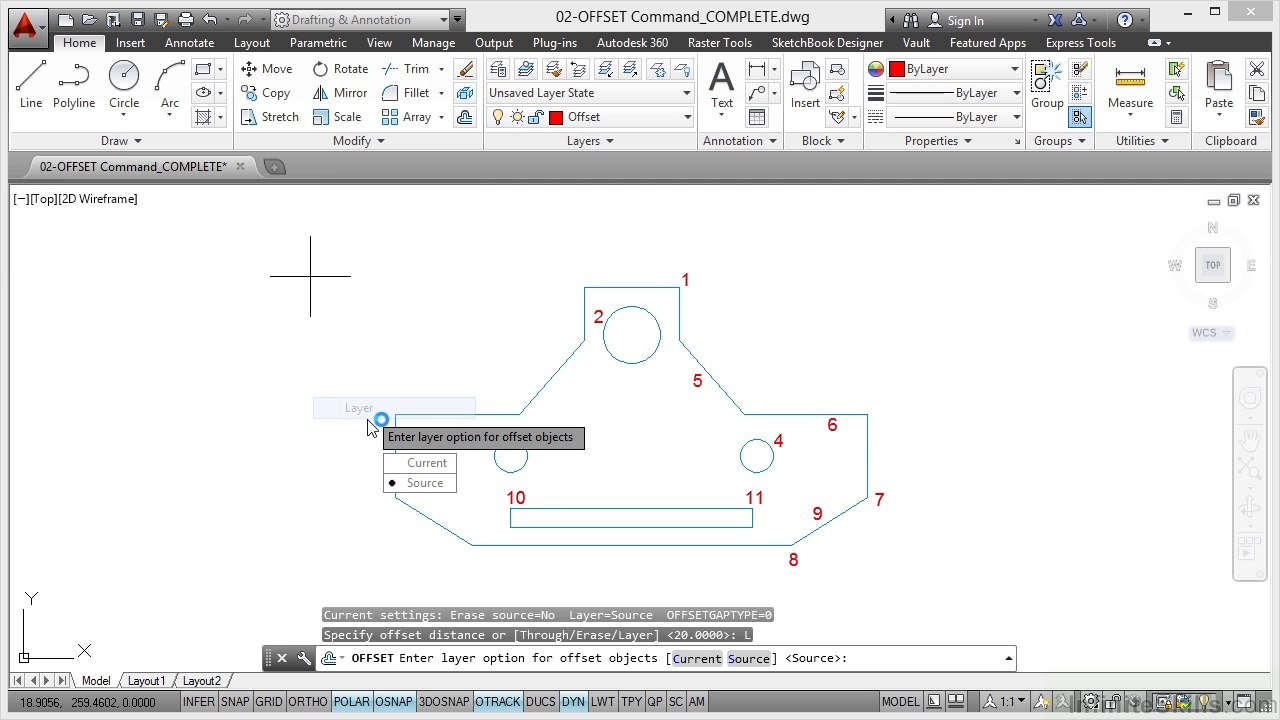The height and width of the screenshot is (720, 1280).
Task: Click the Trim tool
Action: tap(407, 69)
